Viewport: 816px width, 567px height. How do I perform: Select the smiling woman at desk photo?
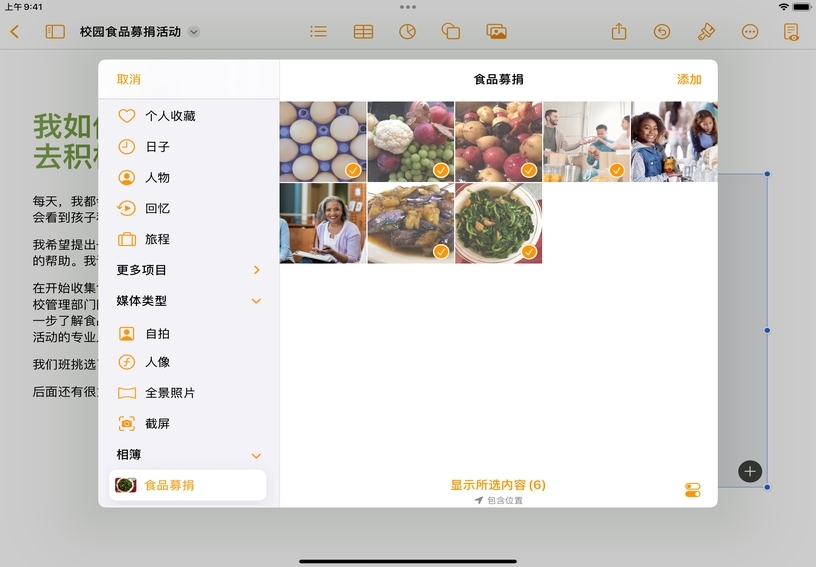point(323,223)
